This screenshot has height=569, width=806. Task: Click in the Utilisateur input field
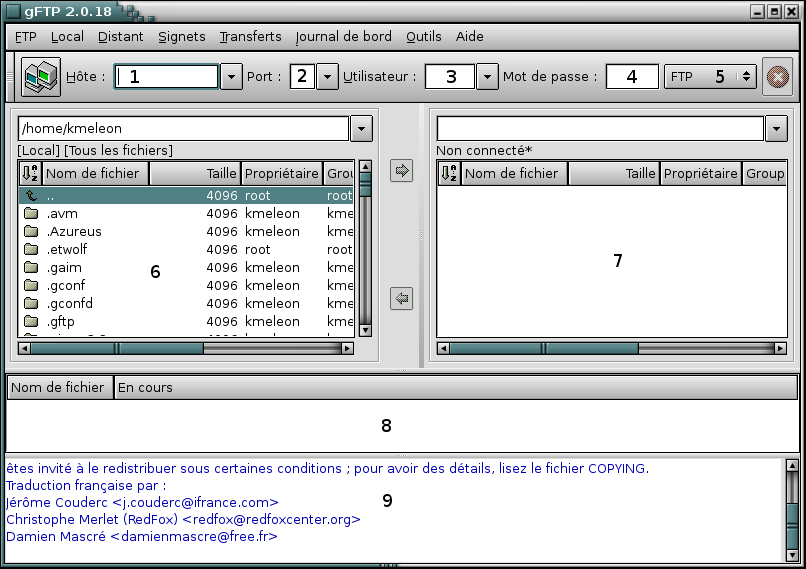click(450, 77)
